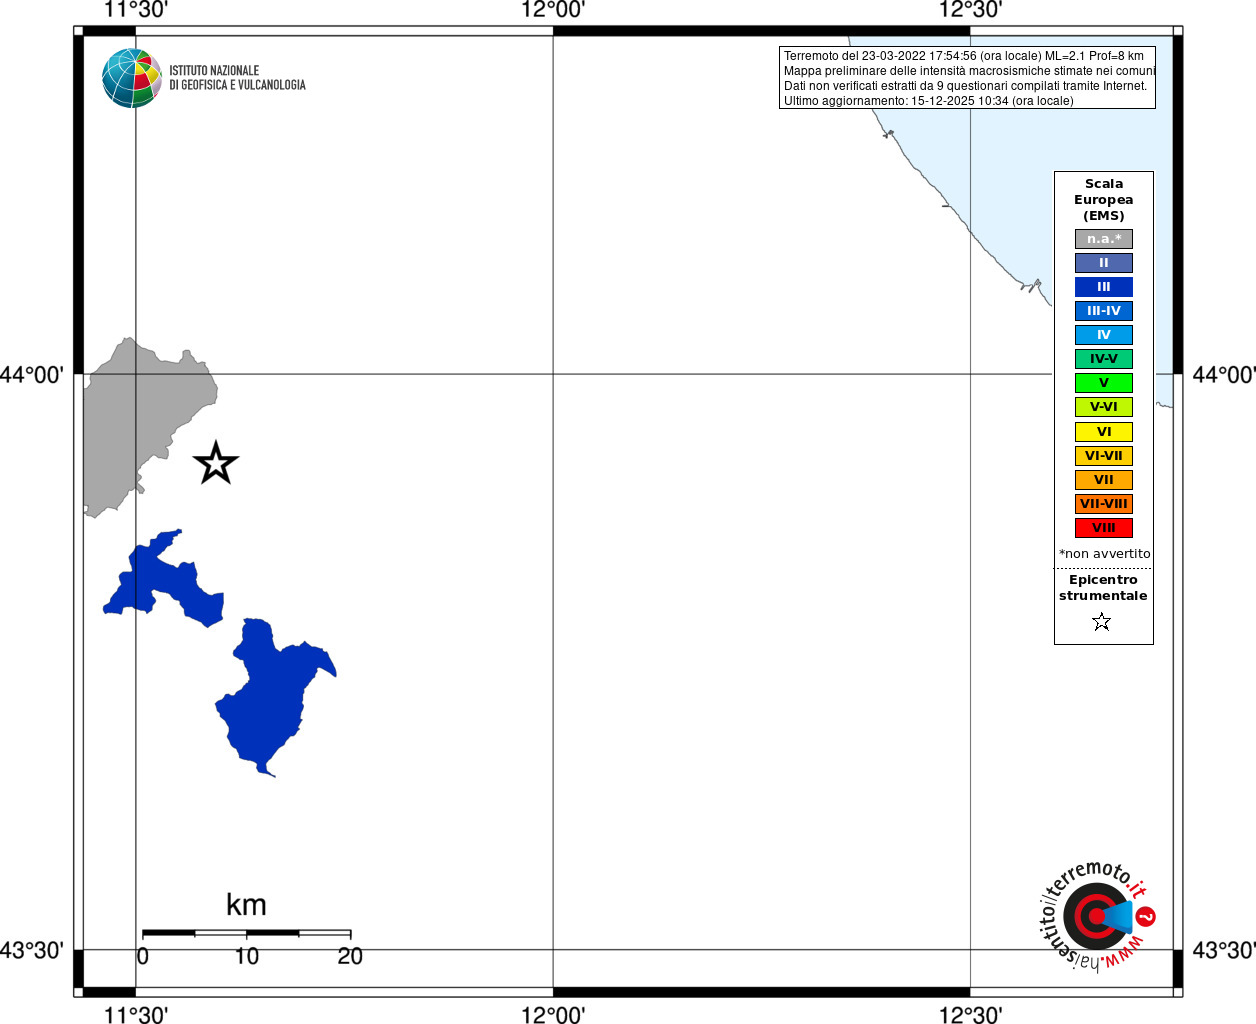This screenshot has width=1256, height=1024.
Task: Click the large lower blue municipality
Action: point(268,695)
